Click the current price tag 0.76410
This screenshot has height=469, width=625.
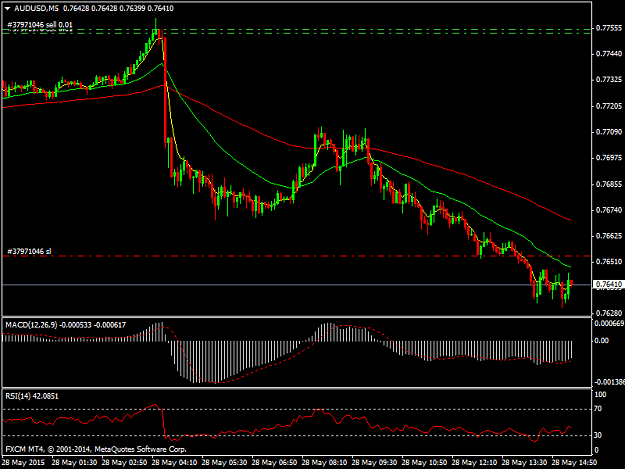click(x=609, y=285)
